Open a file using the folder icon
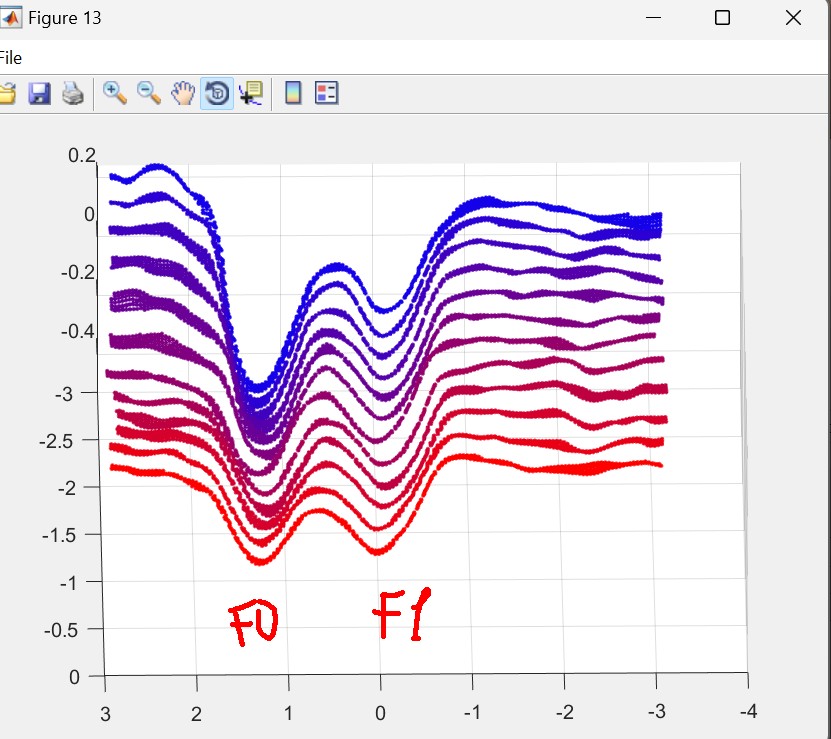This screenshot has width=831, height=739. click(7, 94)
